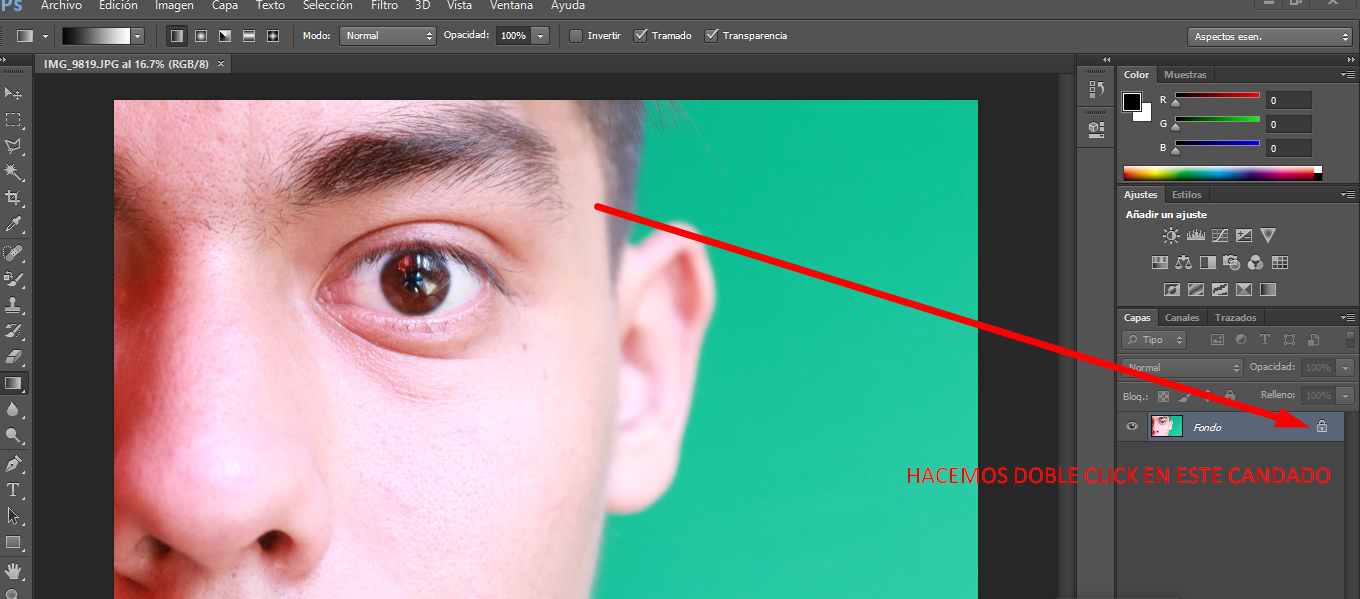Select the Eyedropper tool

14,224
